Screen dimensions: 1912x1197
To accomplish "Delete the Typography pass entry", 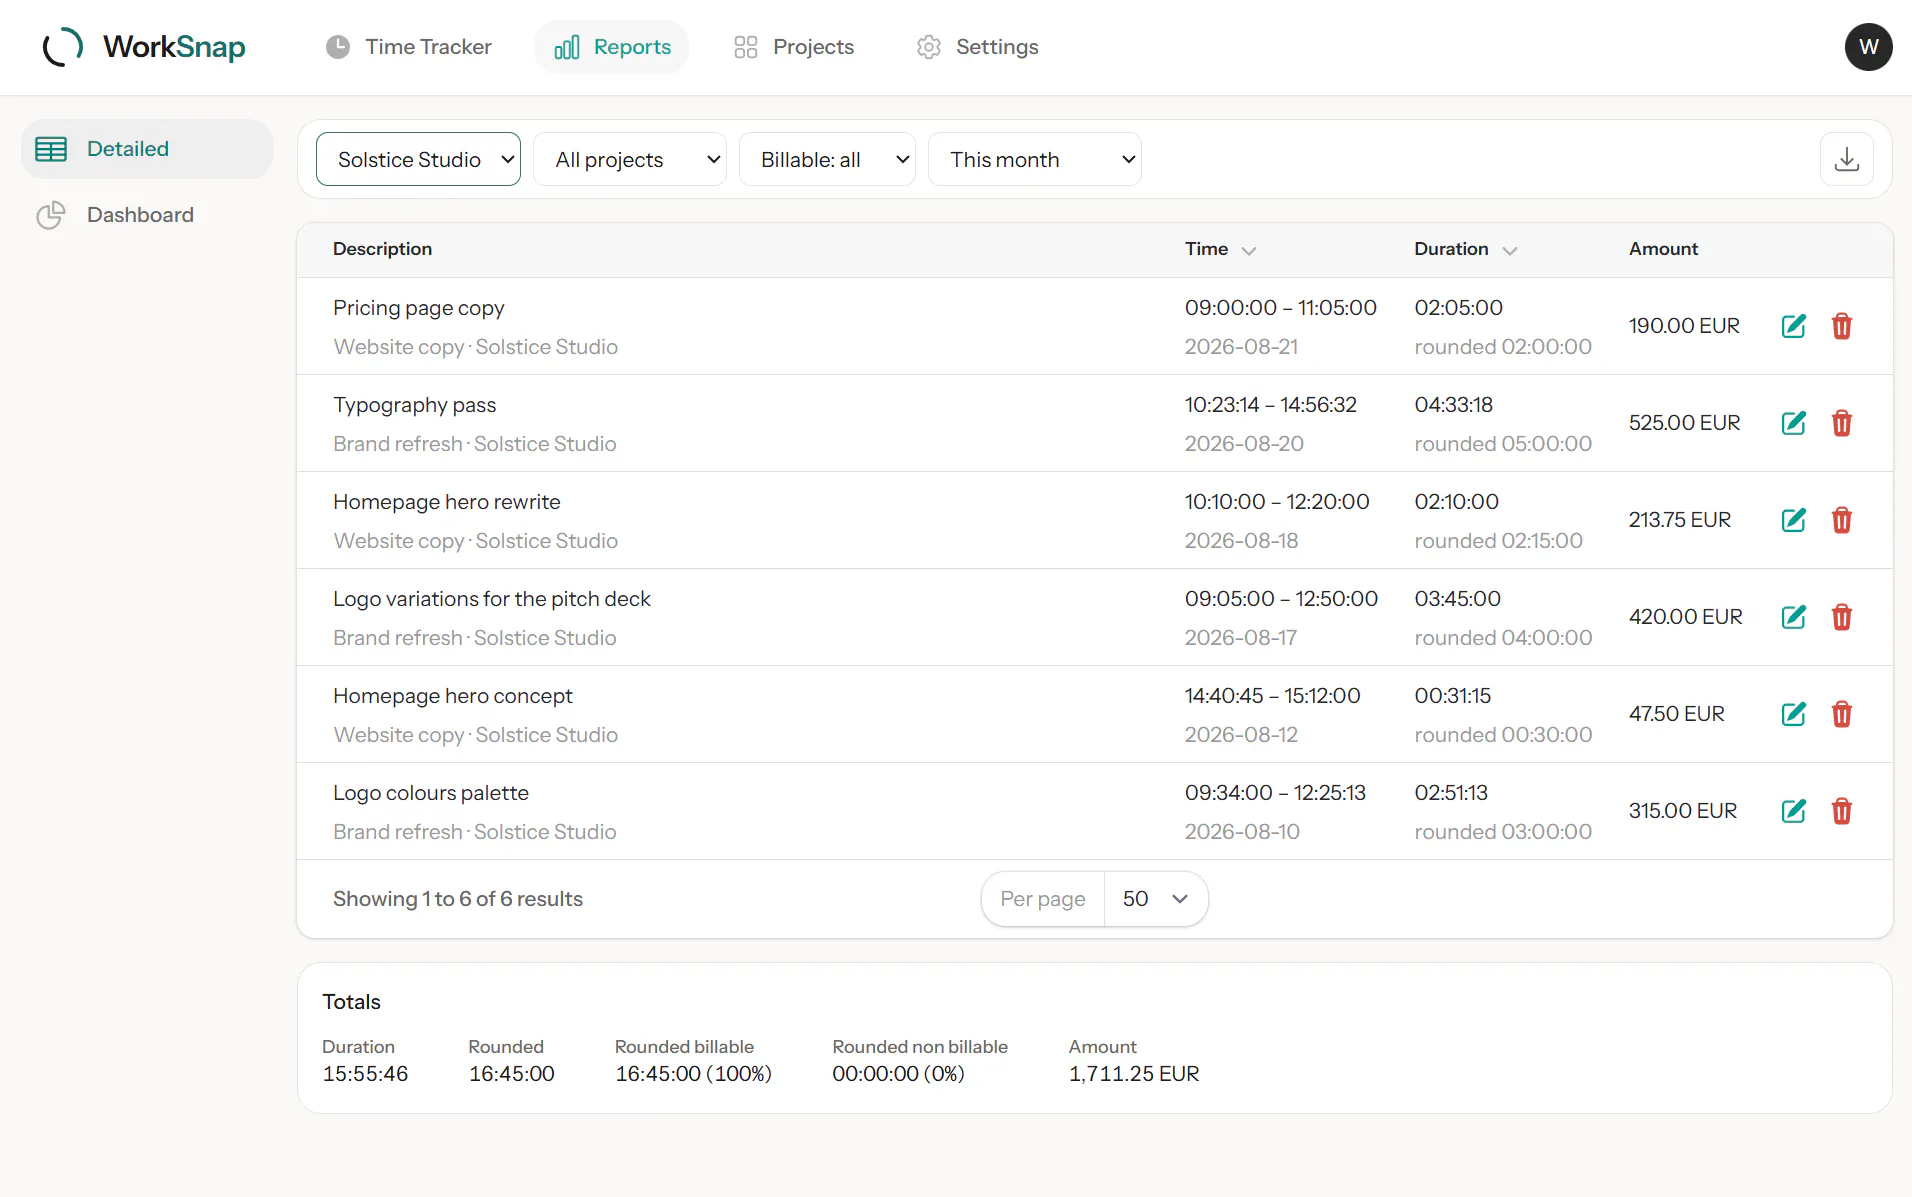I will 1841,423.
